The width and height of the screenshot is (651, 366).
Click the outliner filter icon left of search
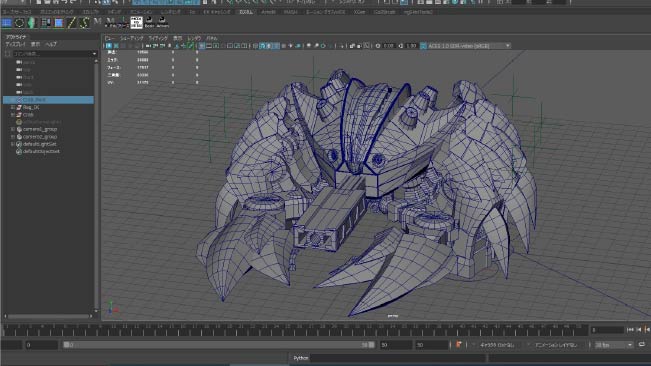[7, 54]
